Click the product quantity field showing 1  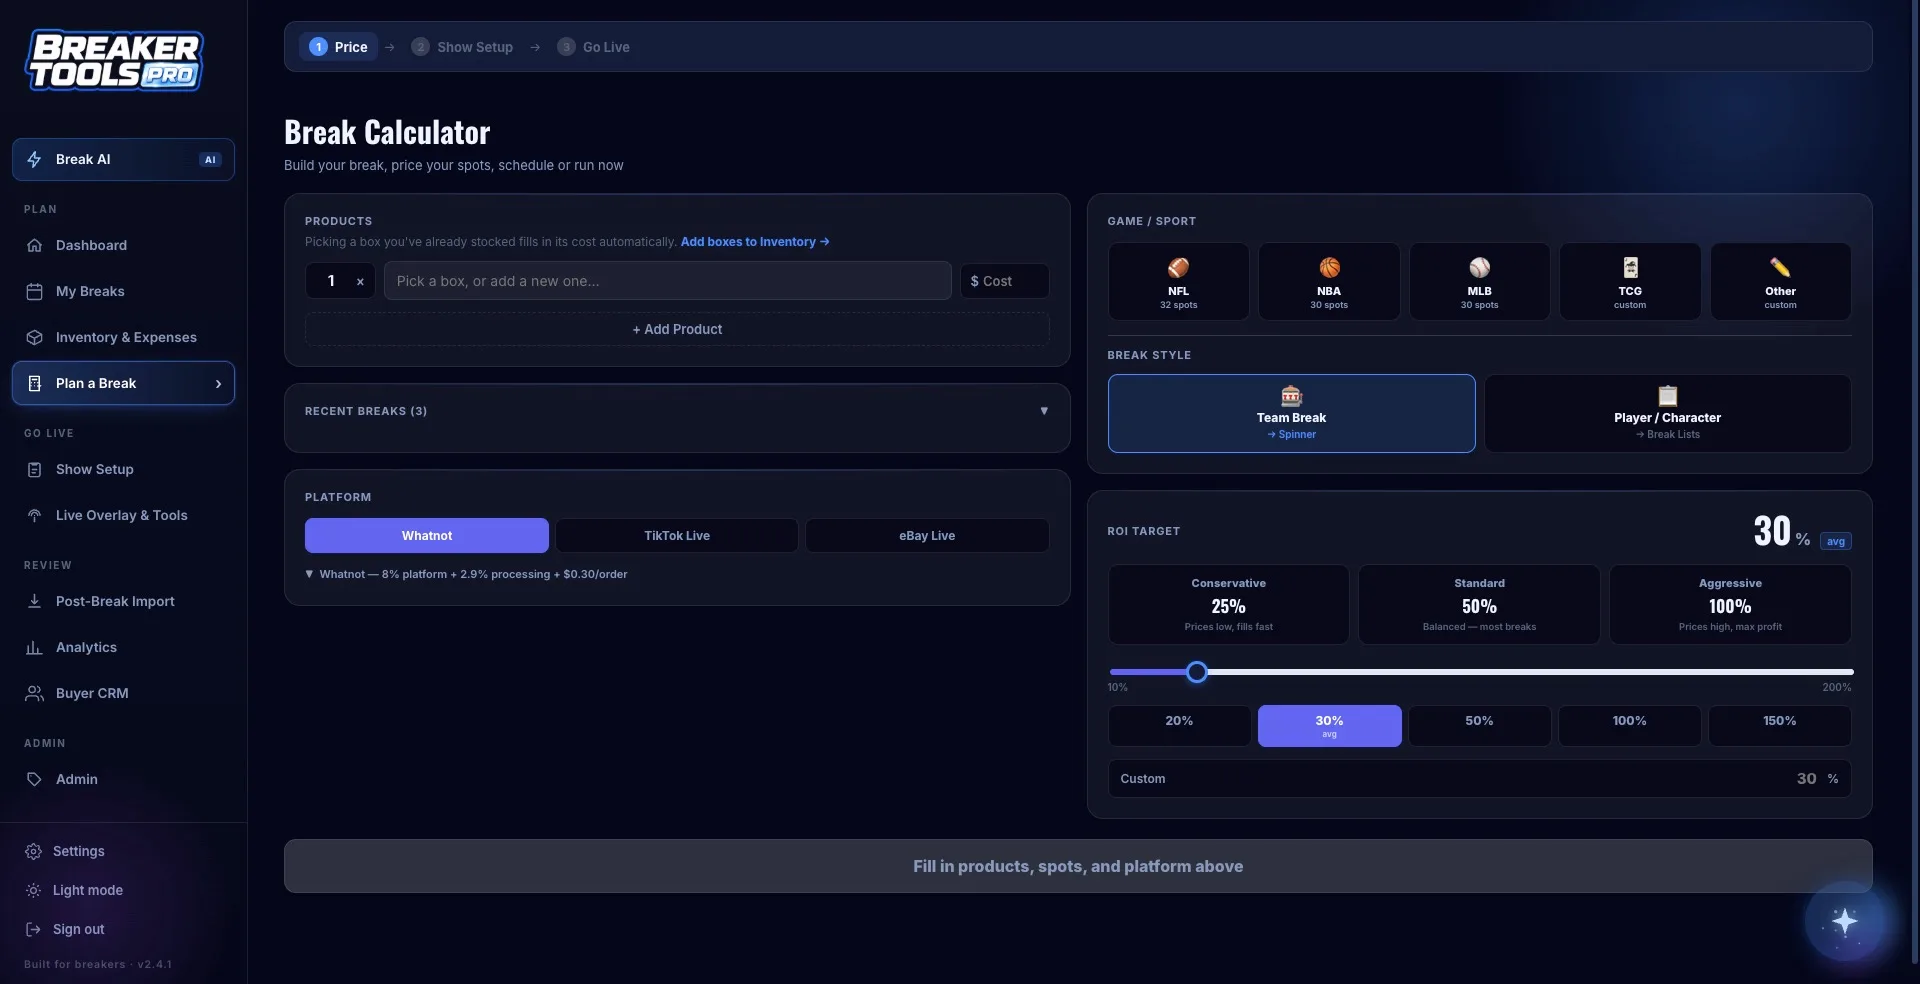click(330, 281)
